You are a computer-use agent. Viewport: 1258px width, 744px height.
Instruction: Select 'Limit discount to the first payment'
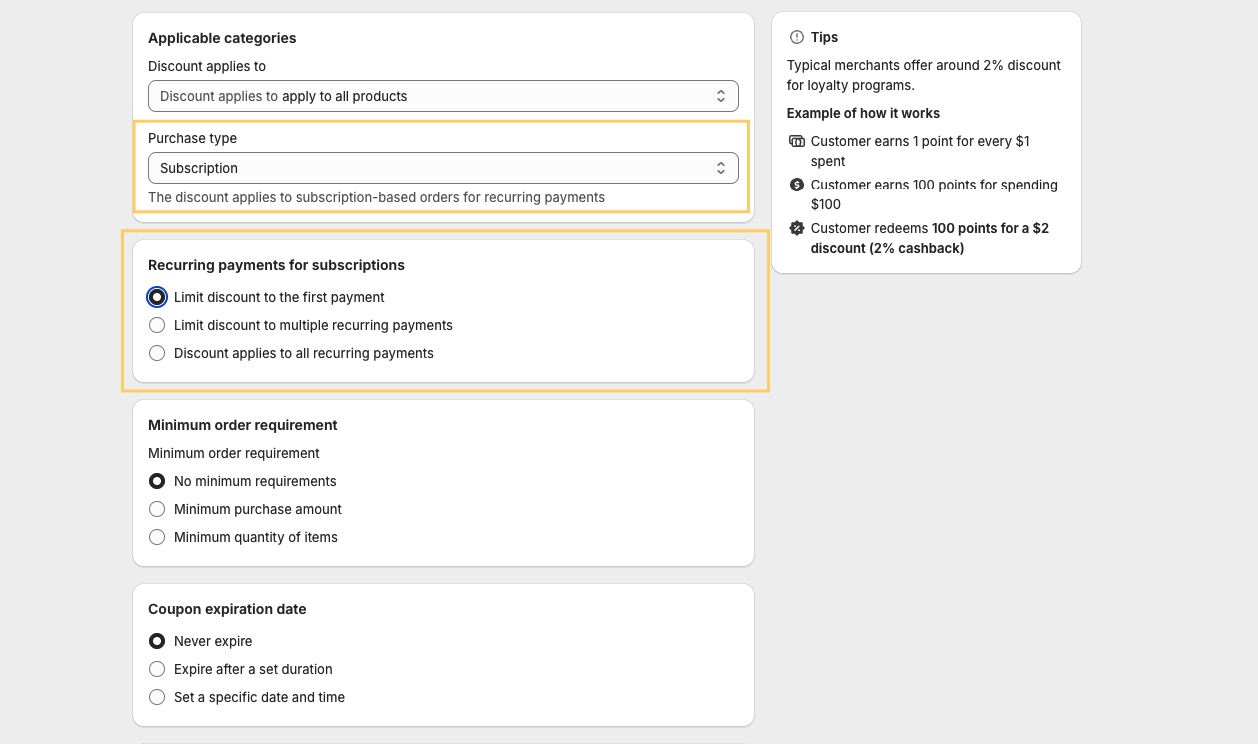pos(157,297)
